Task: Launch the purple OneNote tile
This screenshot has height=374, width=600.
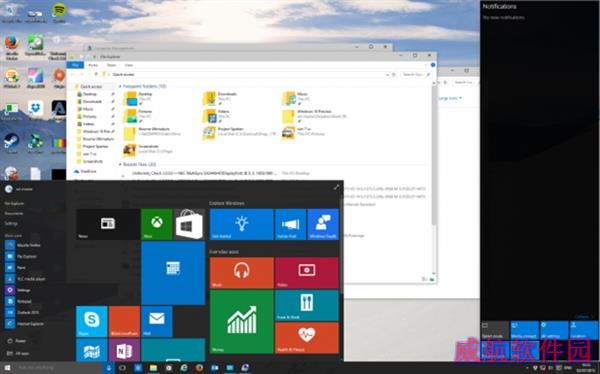Action: (124, 350)
